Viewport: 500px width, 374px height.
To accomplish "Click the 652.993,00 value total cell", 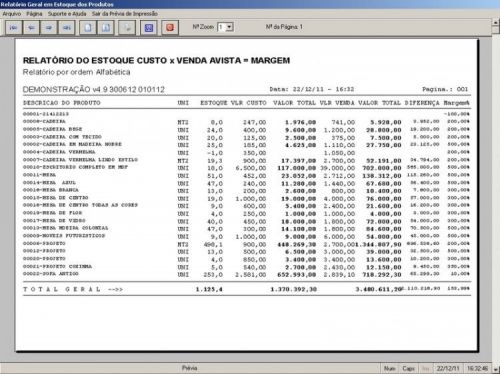I will 296,275.
